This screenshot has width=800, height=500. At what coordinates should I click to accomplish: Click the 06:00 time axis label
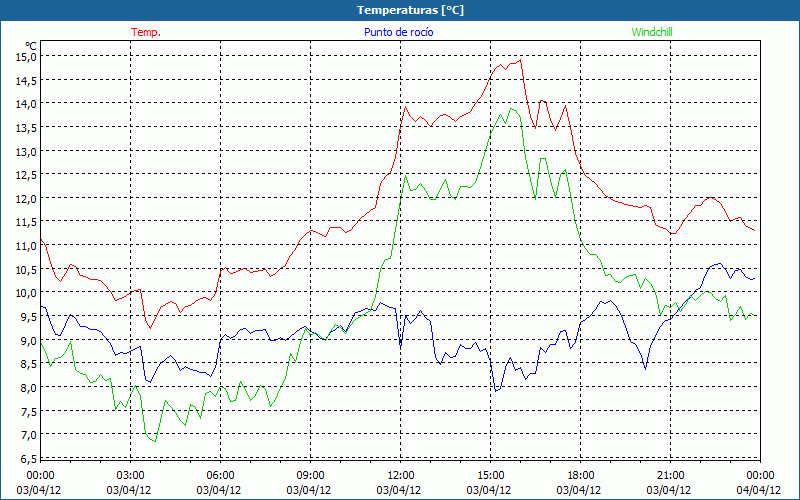pyautogui.click(x=220, y=476)
